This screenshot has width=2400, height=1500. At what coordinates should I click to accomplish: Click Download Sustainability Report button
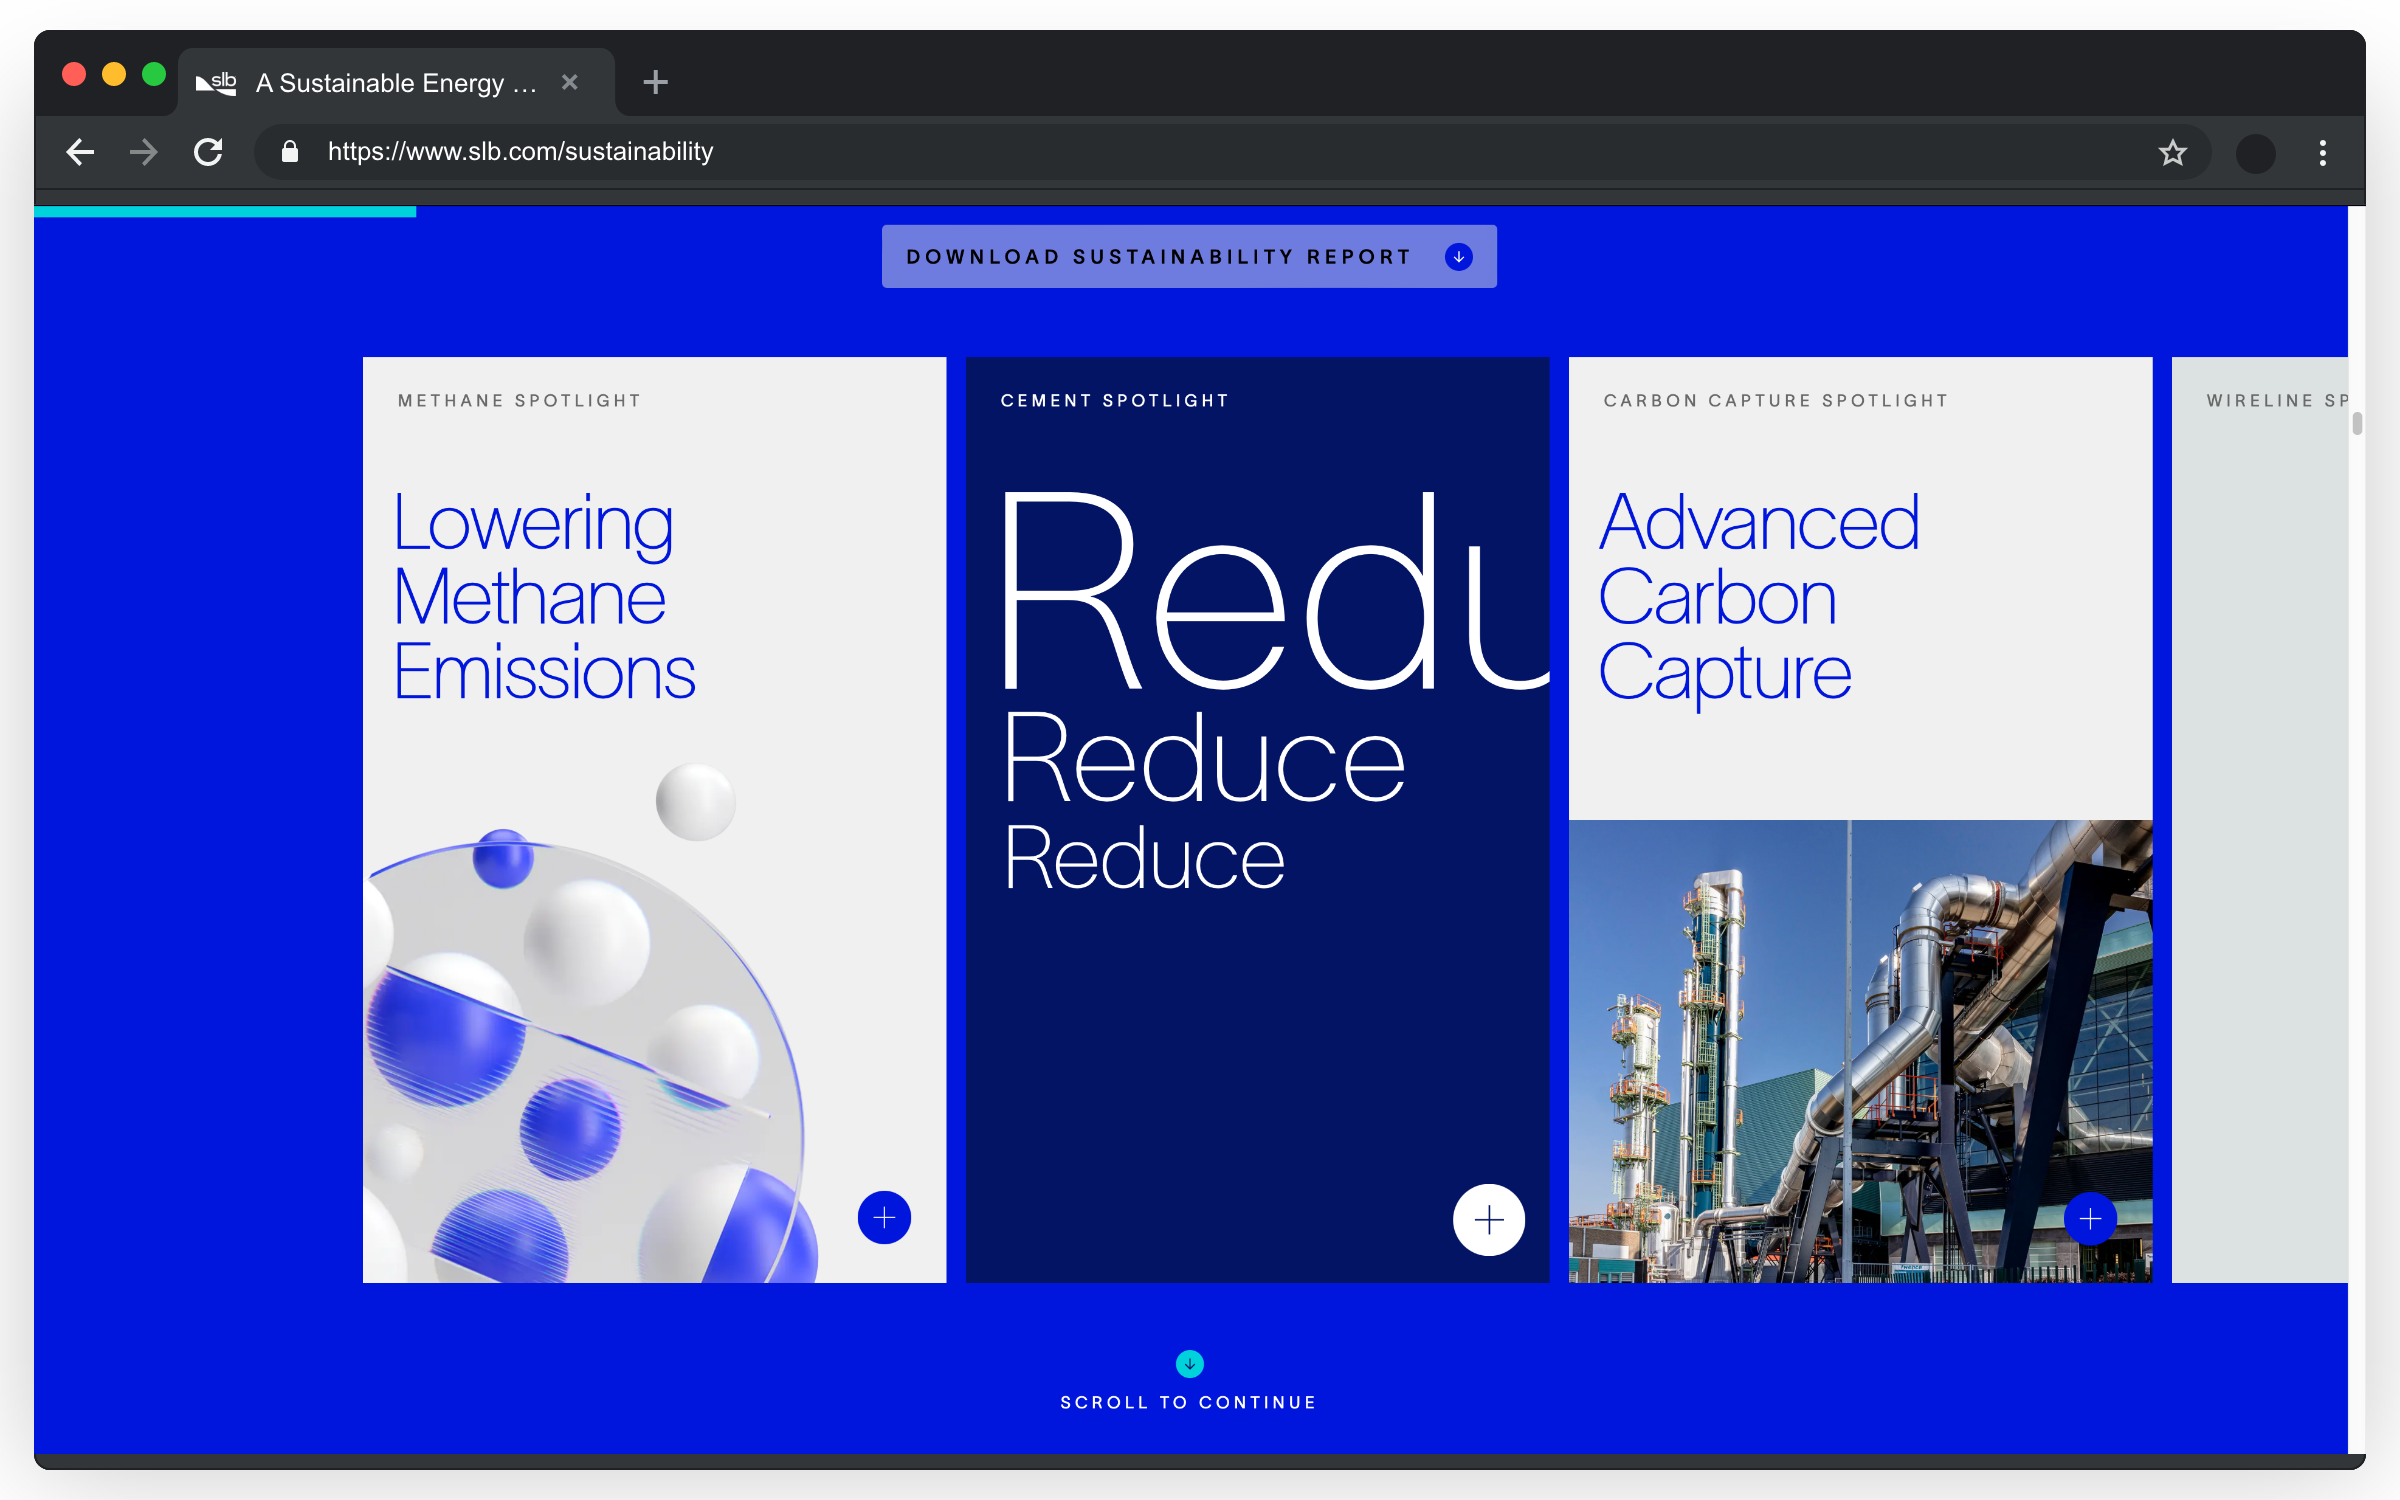1188,257
